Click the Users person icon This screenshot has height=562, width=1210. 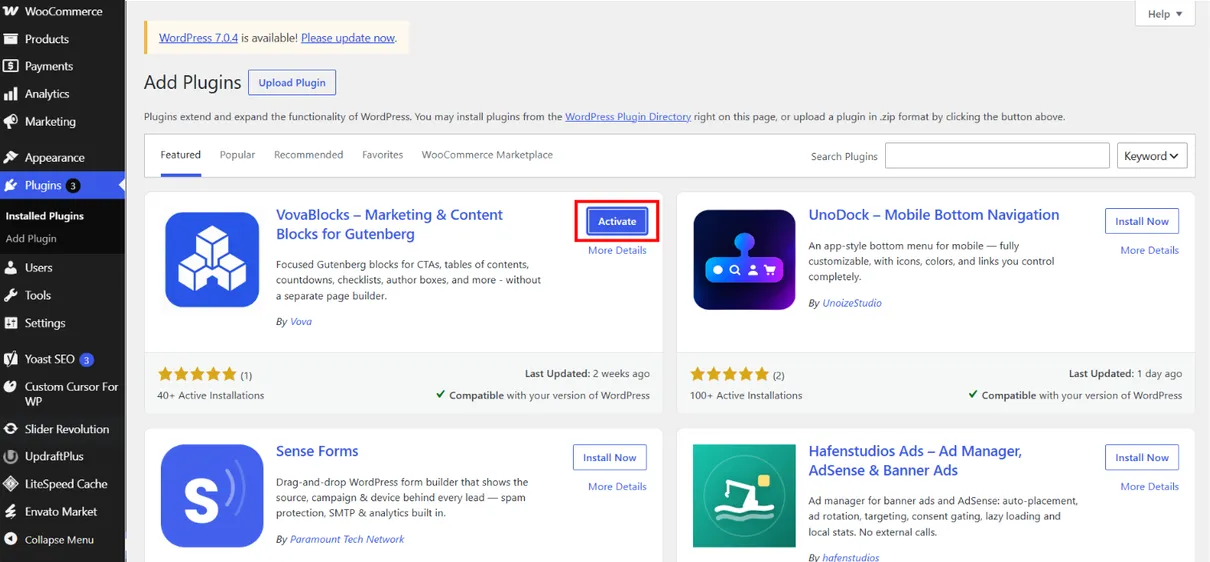point(10,268)
